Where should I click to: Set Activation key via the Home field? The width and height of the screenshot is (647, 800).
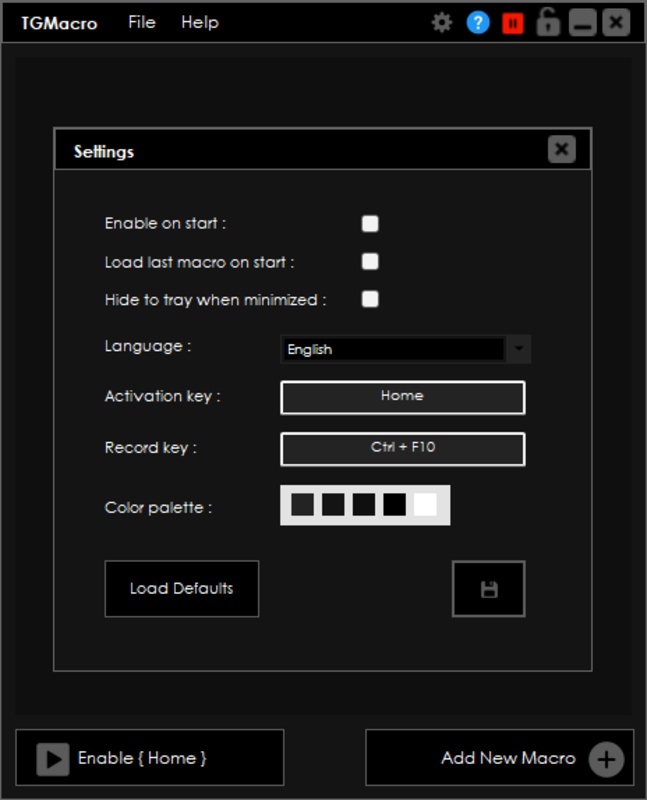pos(403,397)
